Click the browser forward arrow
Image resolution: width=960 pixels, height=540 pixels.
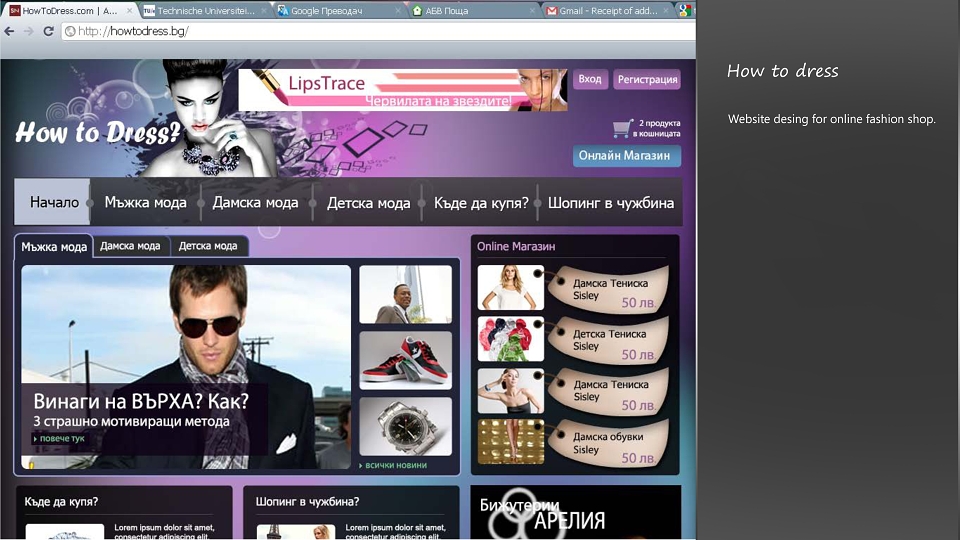pyautogui.click(x=28, y=31)
